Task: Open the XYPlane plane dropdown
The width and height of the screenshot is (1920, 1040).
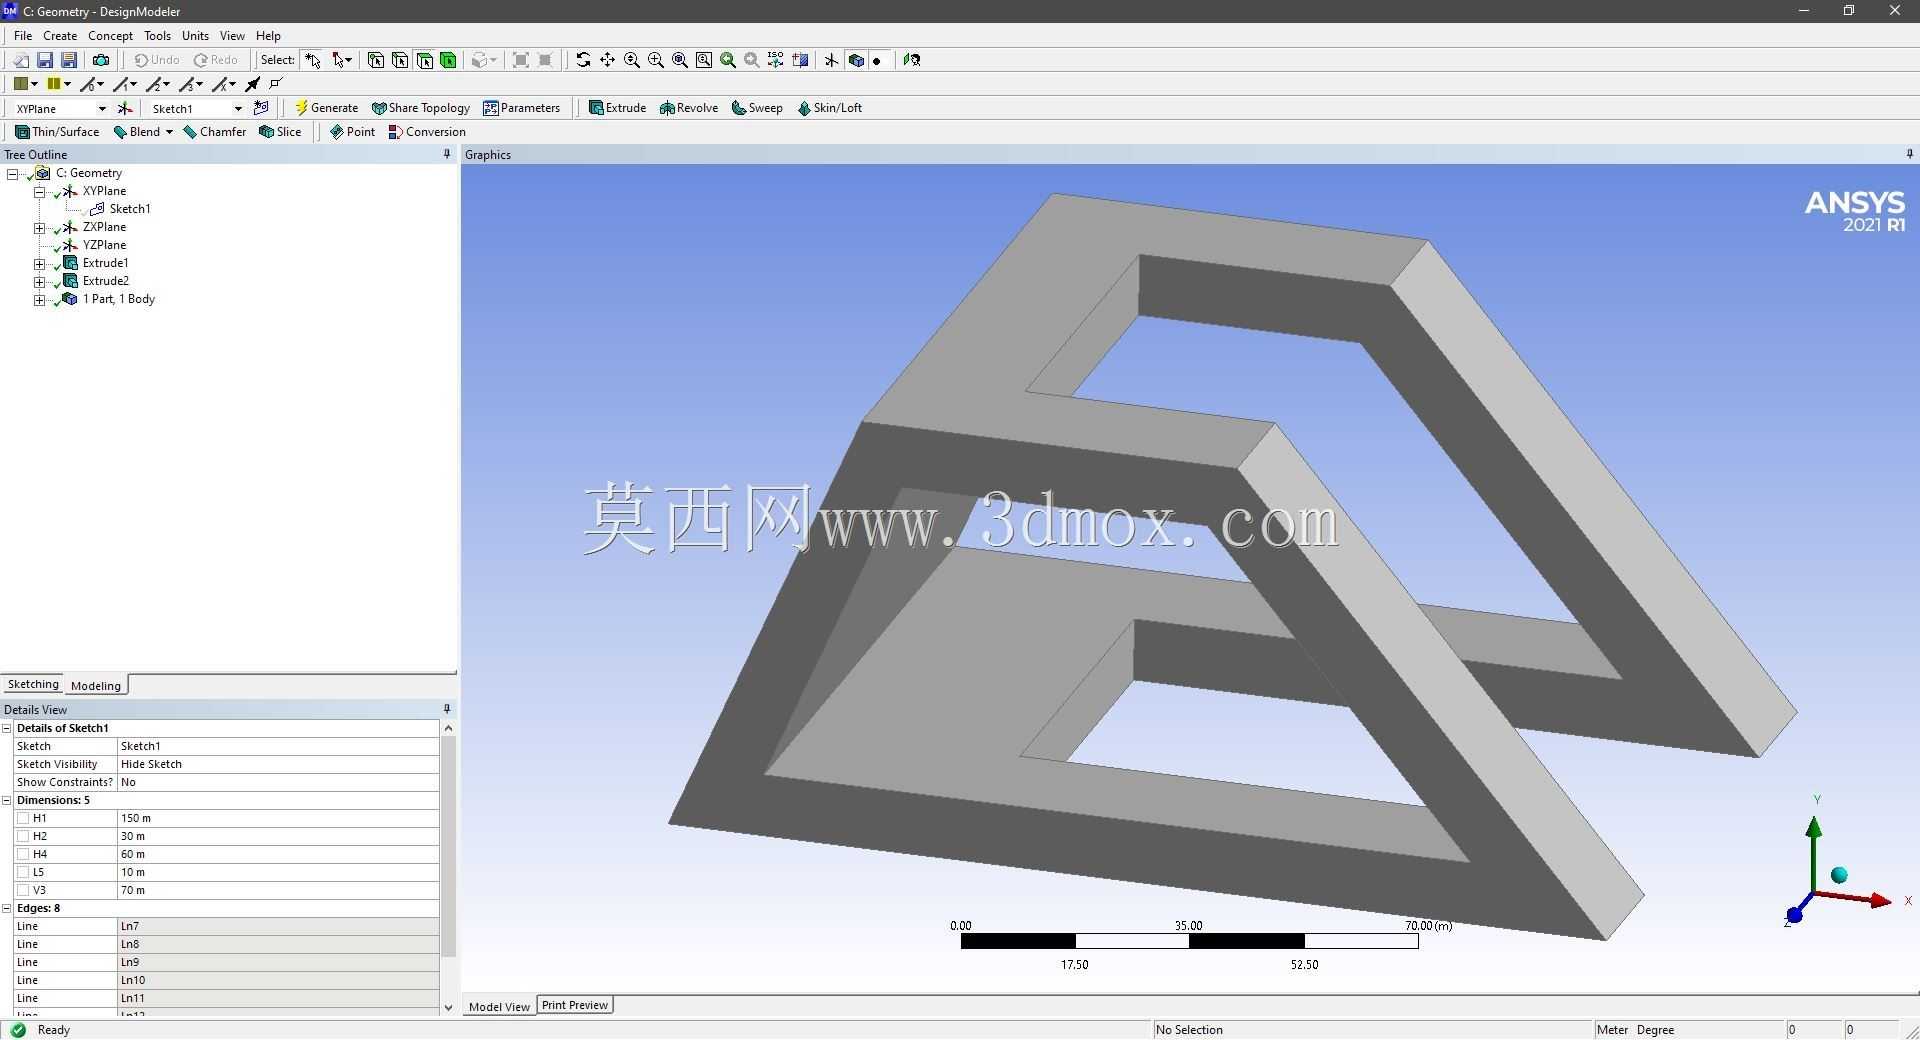Action: [101, 108]
